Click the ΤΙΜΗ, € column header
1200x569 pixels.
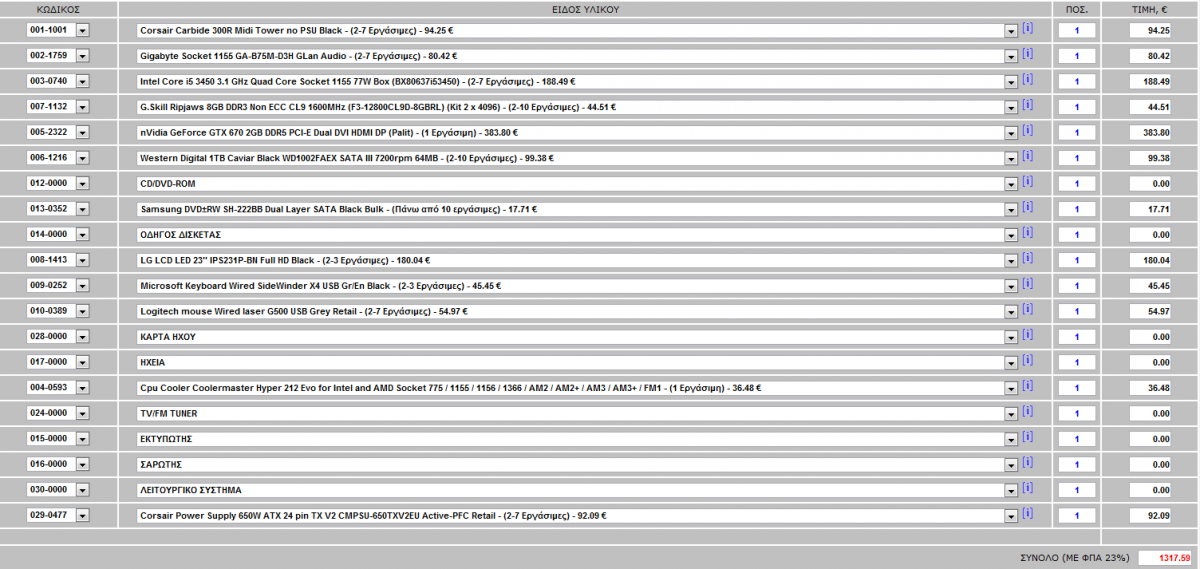pyautogui.click(x=1150, y=9)
